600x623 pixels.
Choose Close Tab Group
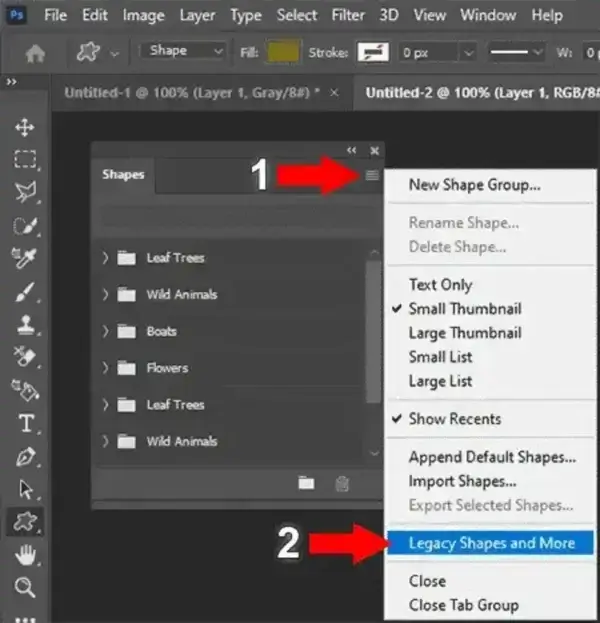[463, 605]
